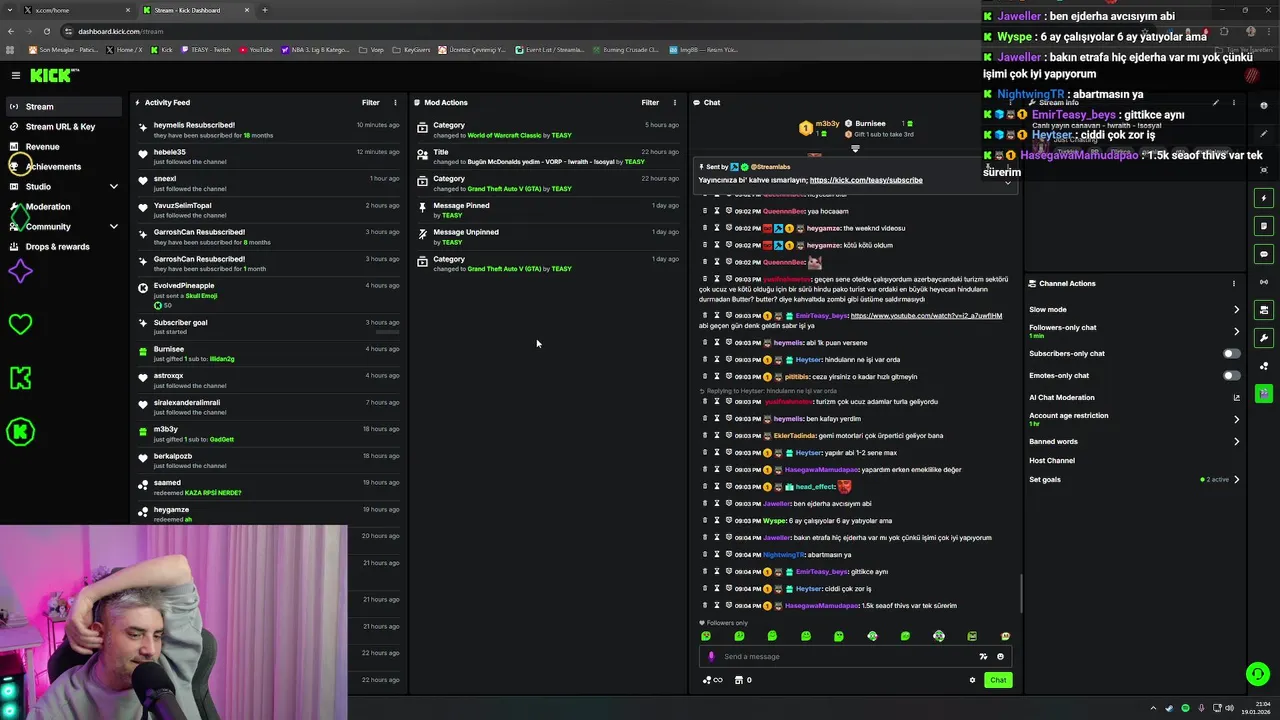This screenshot has width=1280, height=720.
Task: Expand Slow mode options chevron
Action: click(x=1236, y=309)
